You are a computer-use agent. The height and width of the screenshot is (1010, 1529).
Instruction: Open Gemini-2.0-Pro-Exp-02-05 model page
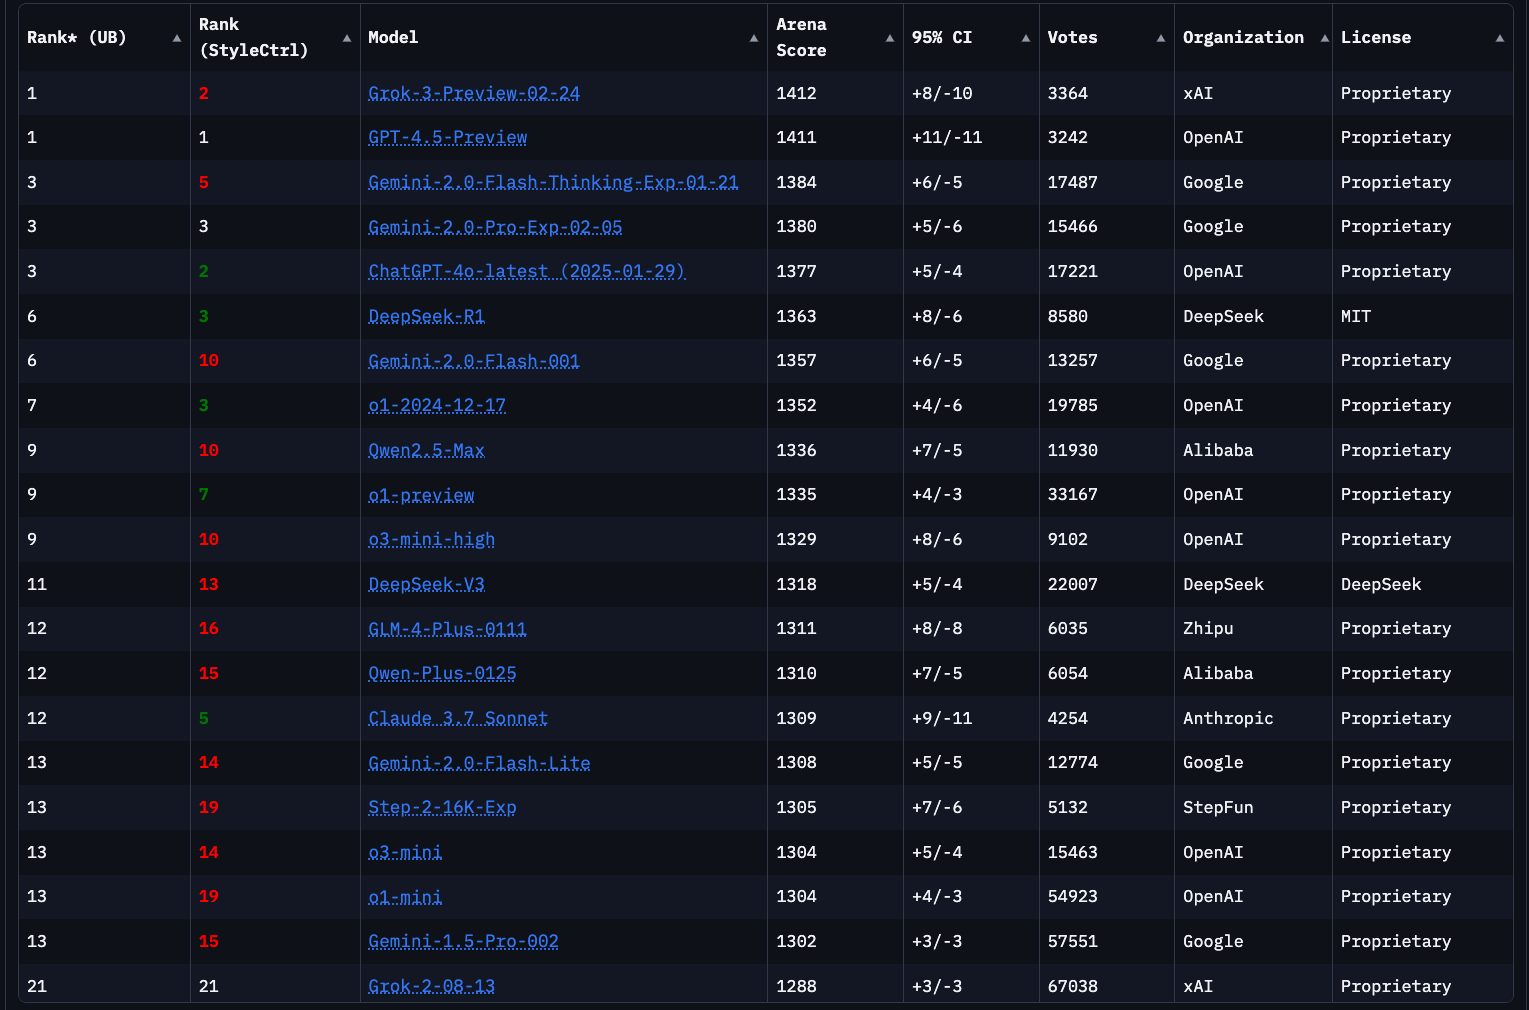click(x=495, y=227)
